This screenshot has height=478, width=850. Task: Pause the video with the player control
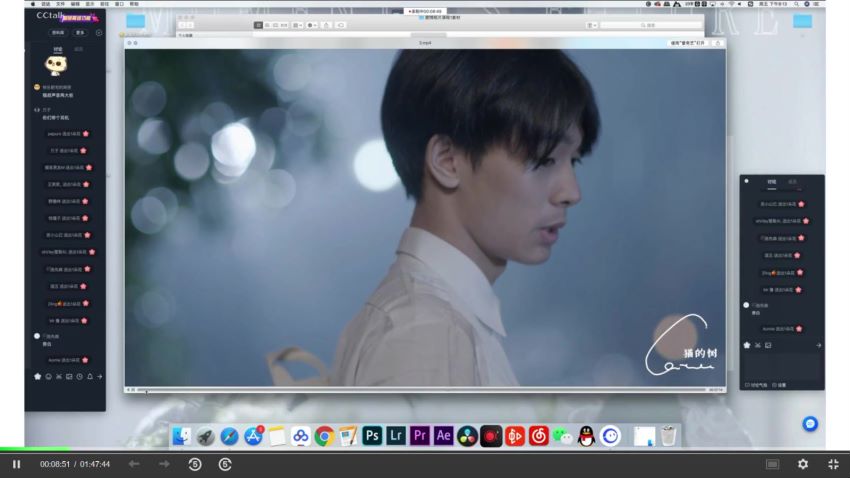16,464
